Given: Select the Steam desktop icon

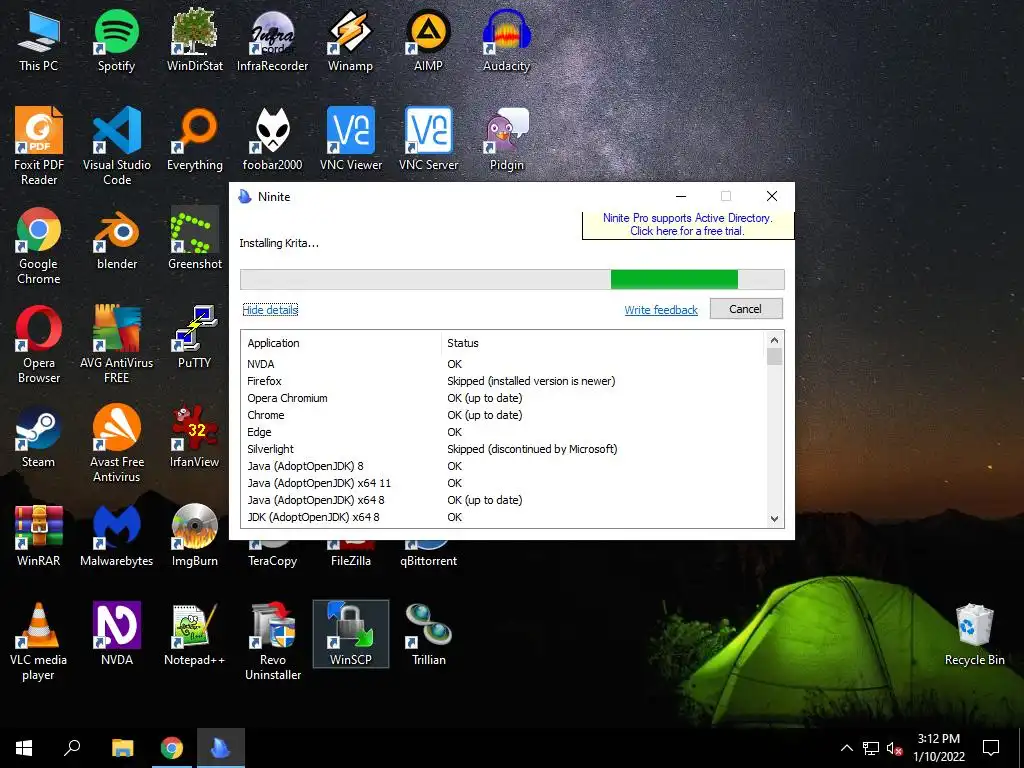Looking at the screenshot, I should pos(39,437).
